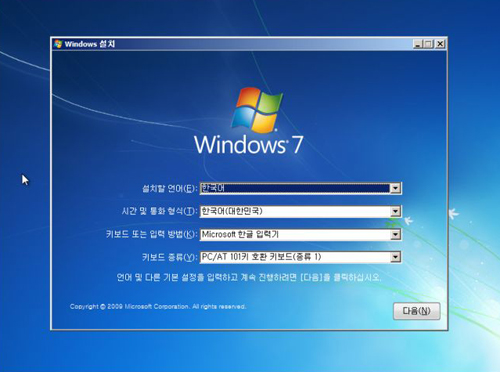Open the 키보드 또는 입력 방법 dropdown arrow

(x=395, y=235)
